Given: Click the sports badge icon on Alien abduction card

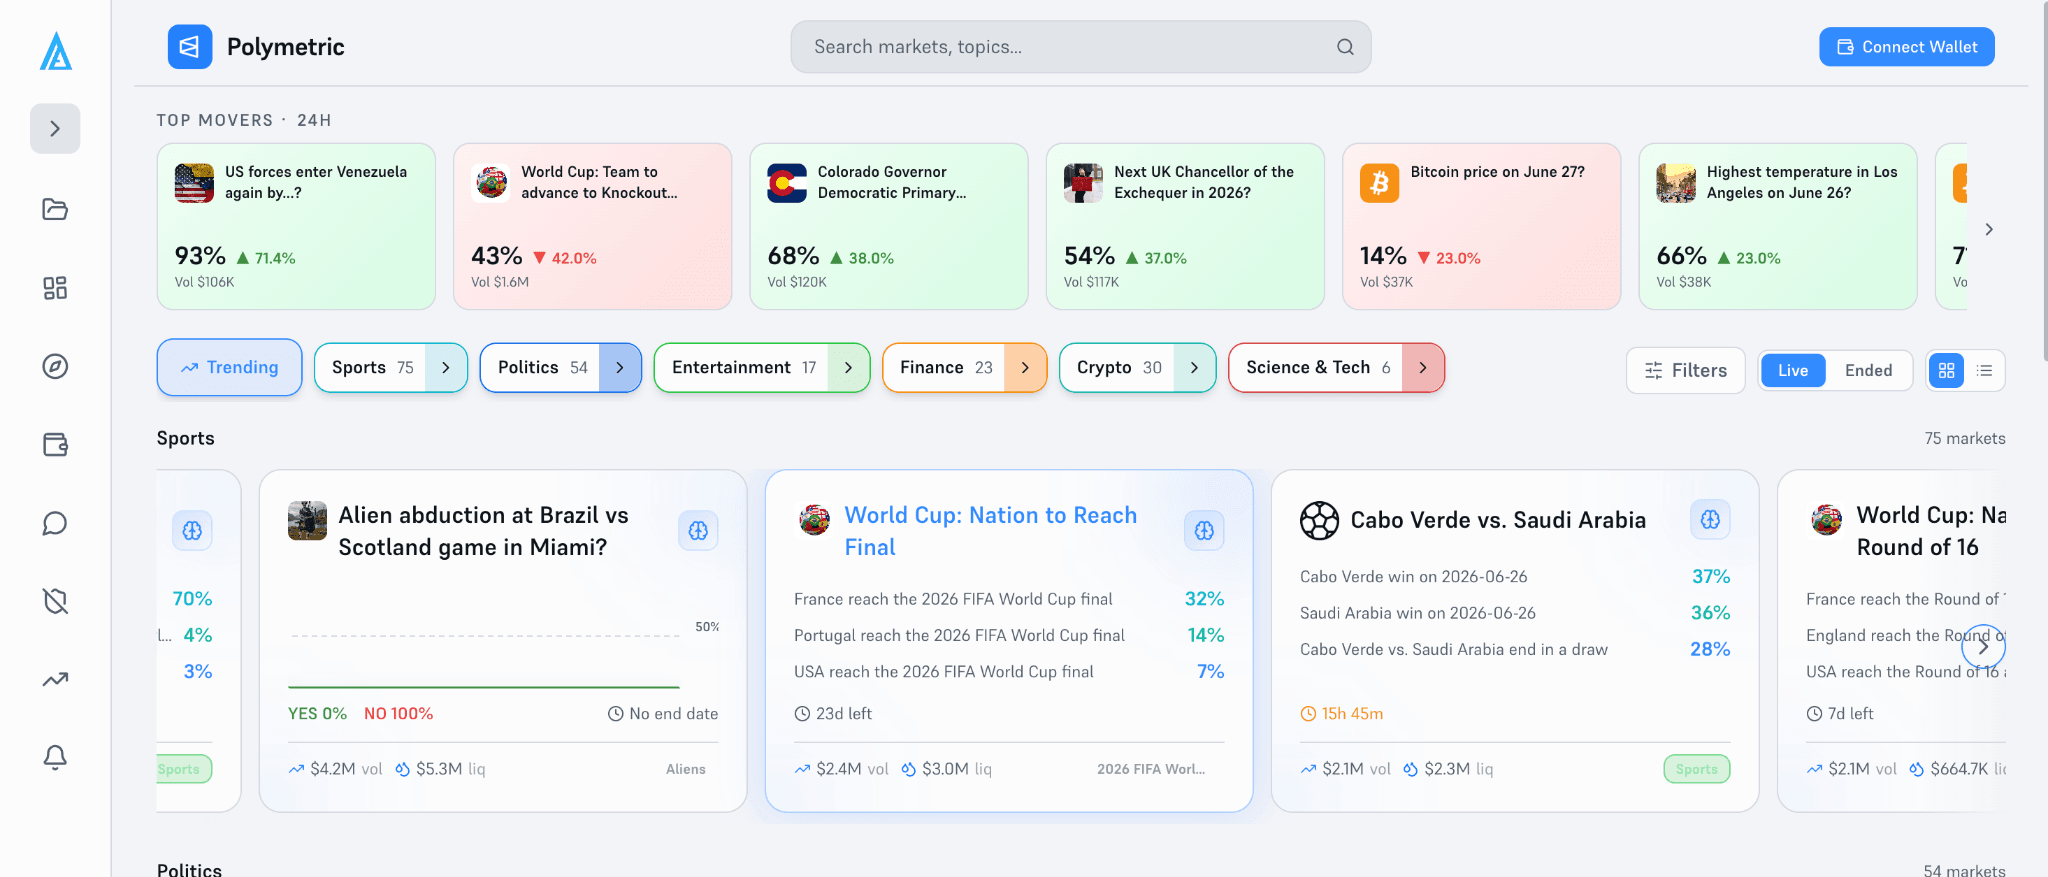Looking at the screenshot, I should pyautogui.click(x=698, y=530).
